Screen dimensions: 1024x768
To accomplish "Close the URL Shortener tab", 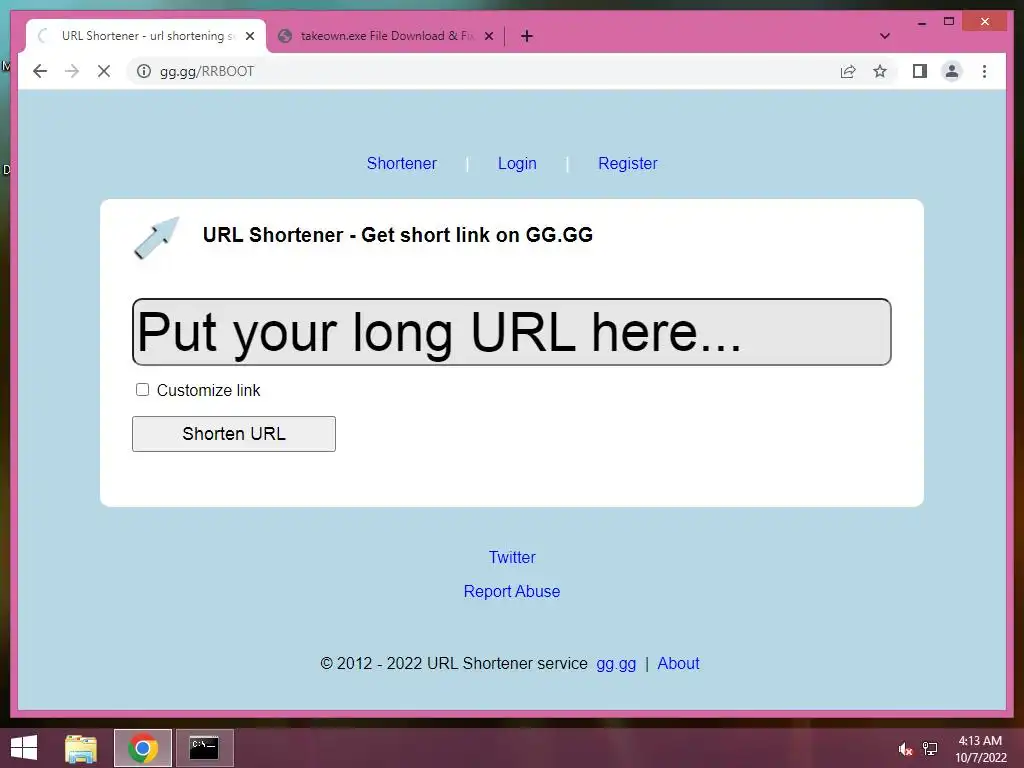I will click(249, 36).
